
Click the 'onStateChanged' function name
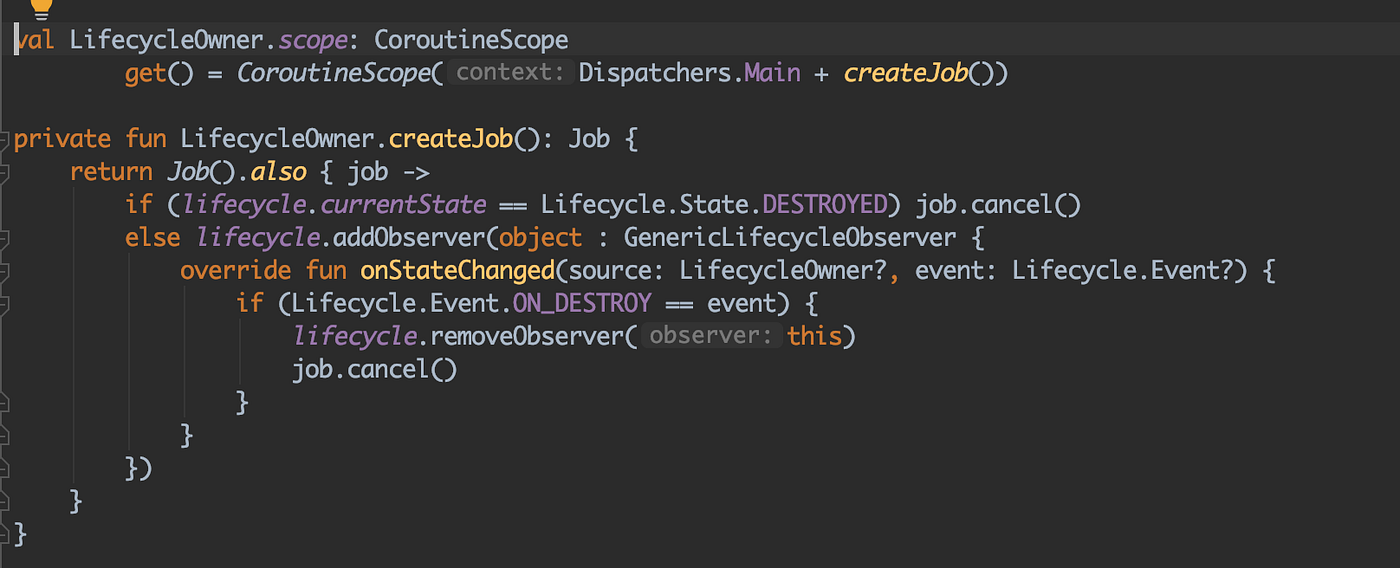coord(457,271)
